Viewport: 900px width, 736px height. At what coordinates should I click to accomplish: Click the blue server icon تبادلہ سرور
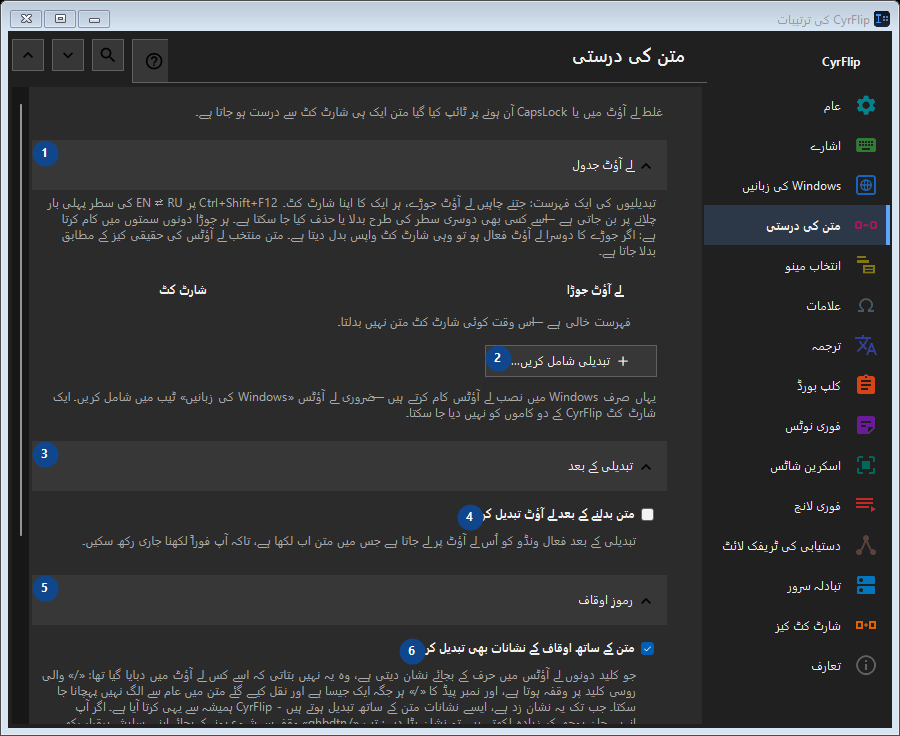click(x=866, y=585)
